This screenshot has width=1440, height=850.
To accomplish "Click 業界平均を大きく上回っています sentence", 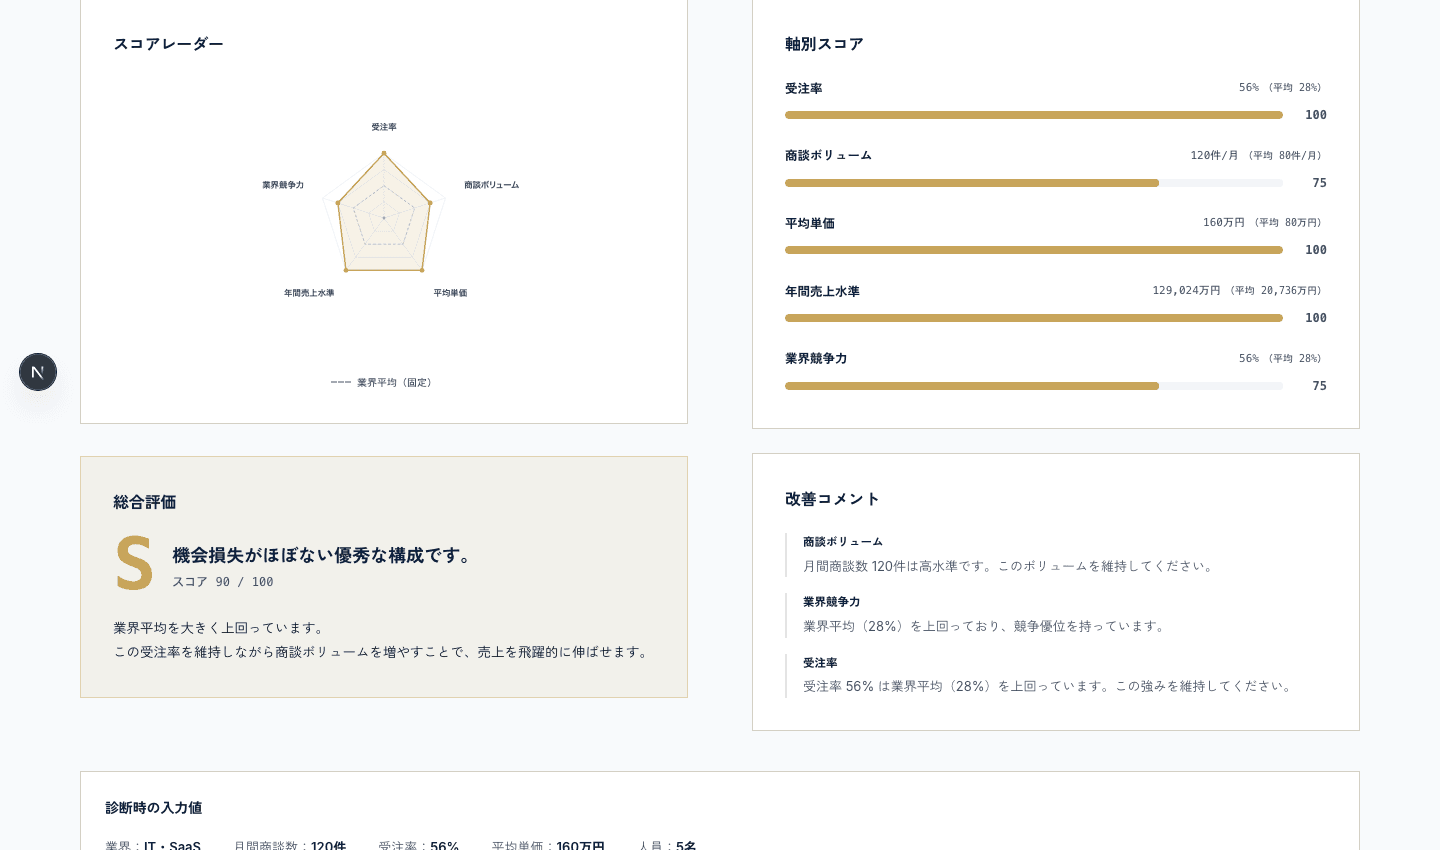I will click(x=221, y=628).
